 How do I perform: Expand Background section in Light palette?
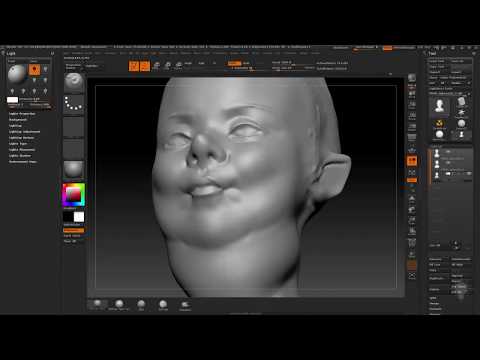click(x=18, y=120)
